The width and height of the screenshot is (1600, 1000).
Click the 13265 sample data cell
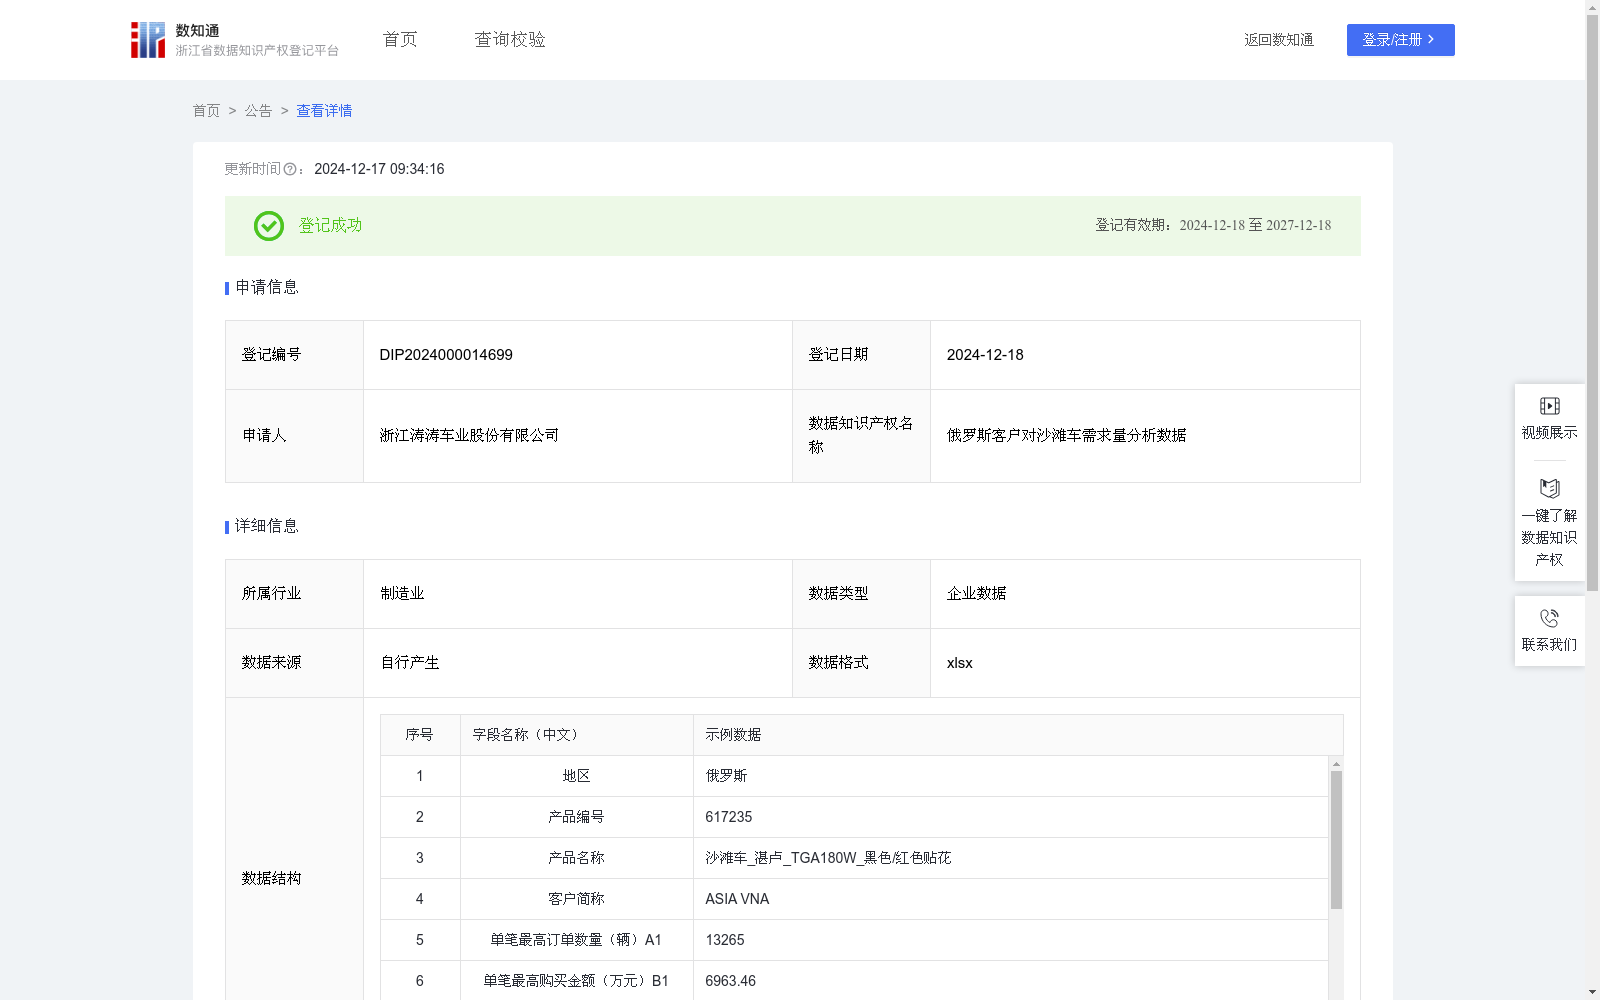coord(1011,940)
